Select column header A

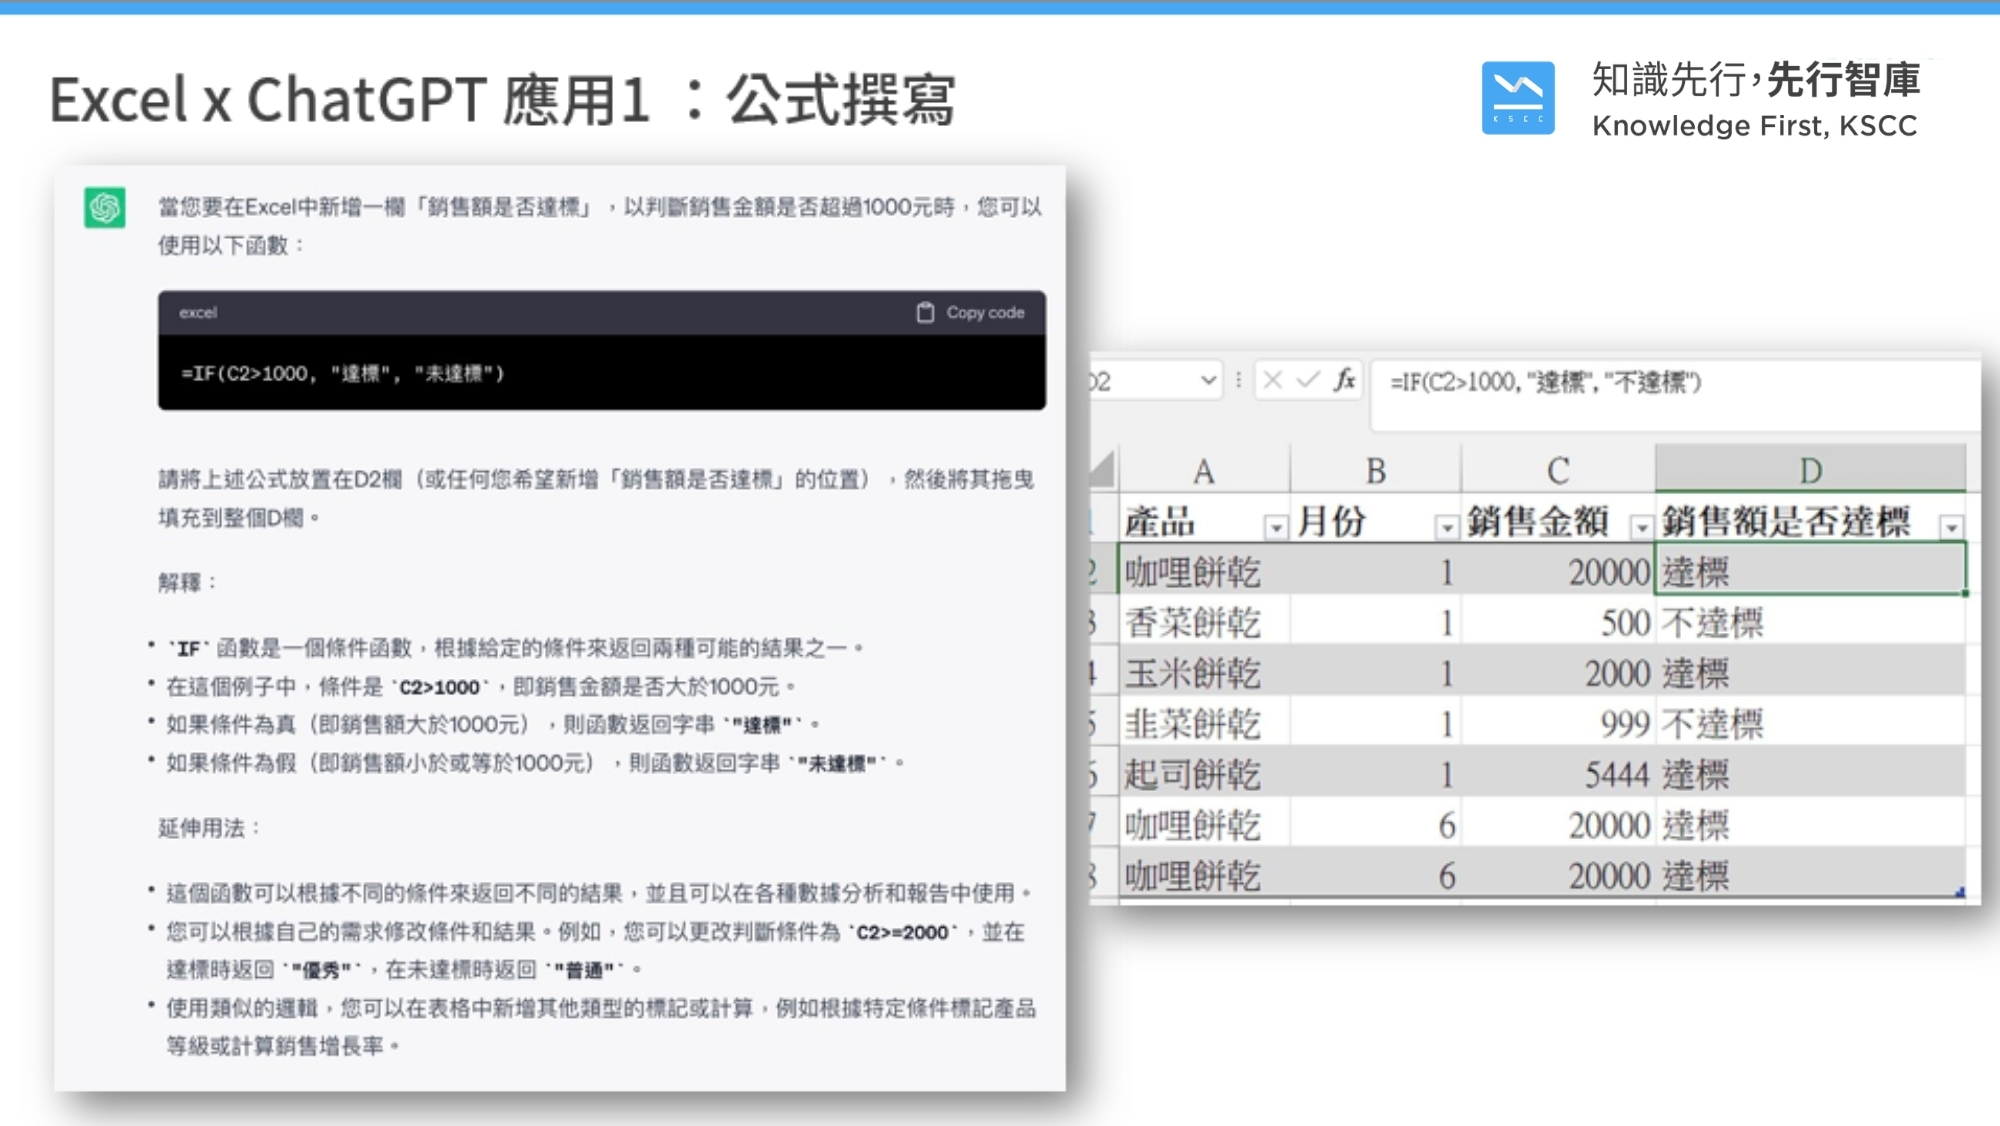pyautogui.click(x=1204, y=470)
